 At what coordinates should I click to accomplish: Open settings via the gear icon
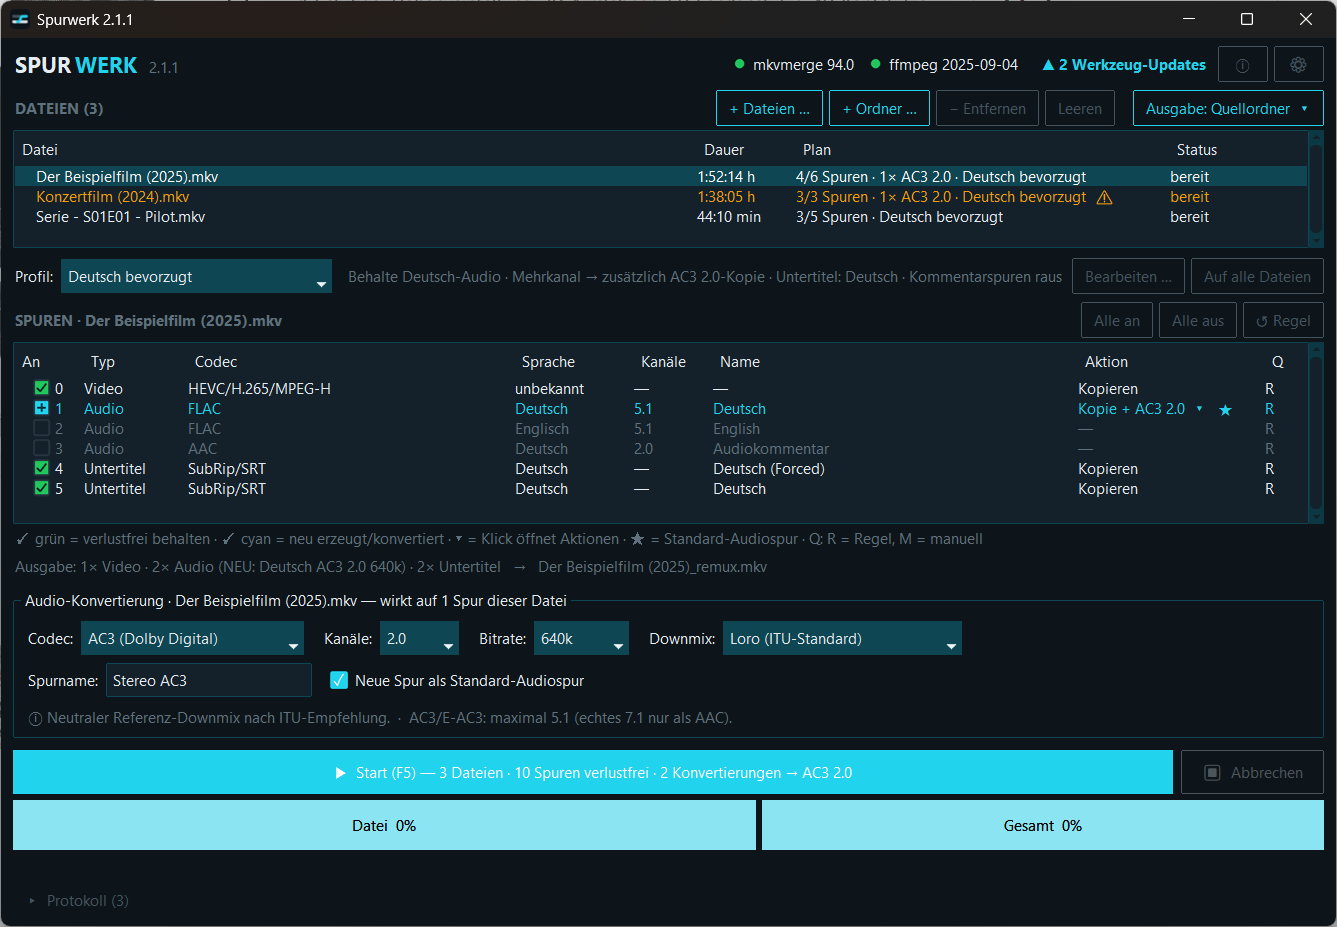[x=1299, y=65]
